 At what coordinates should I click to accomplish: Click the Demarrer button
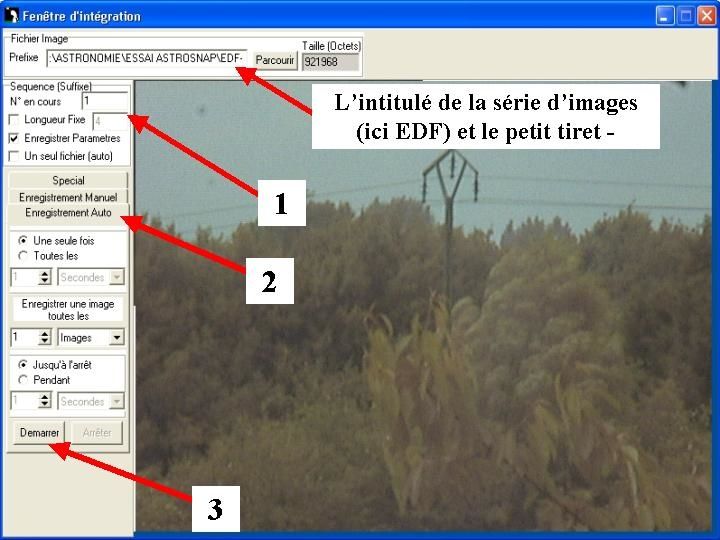tap(39, 433)
